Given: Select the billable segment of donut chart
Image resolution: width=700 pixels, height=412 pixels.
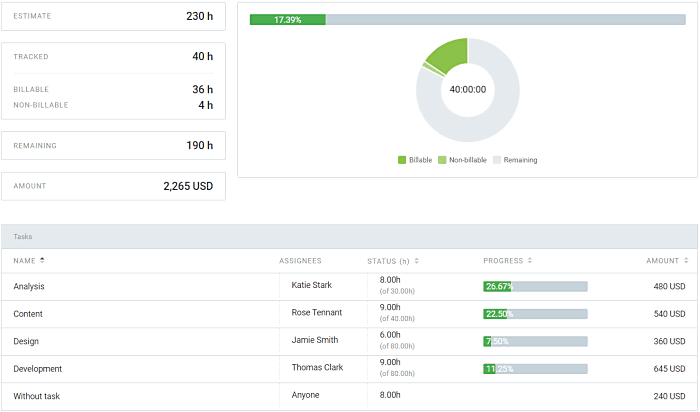Looking at the screenshot, I should (x=448, y=53).
